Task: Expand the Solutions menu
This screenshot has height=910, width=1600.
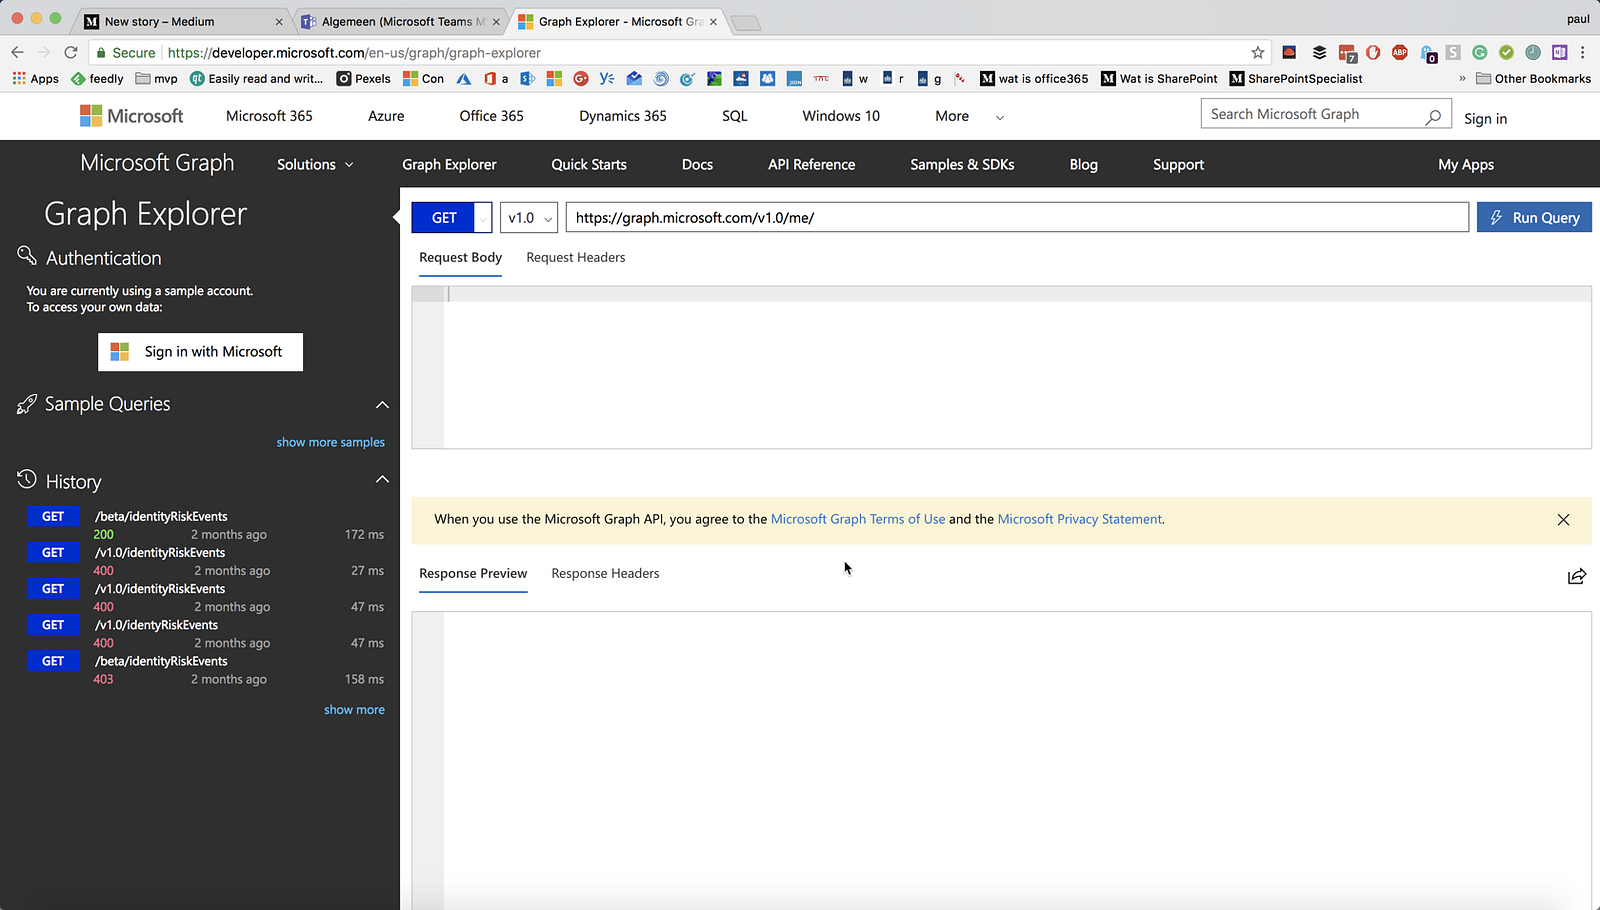Action: [315, 165]
